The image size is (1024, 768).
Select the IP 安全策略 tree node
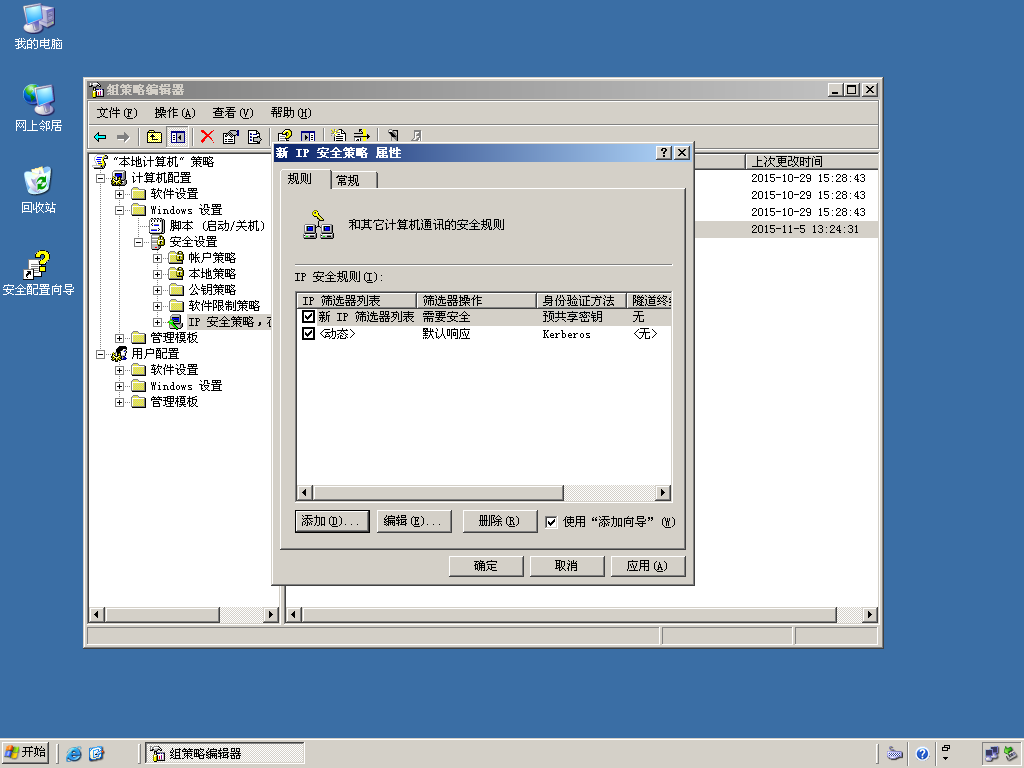229,322
